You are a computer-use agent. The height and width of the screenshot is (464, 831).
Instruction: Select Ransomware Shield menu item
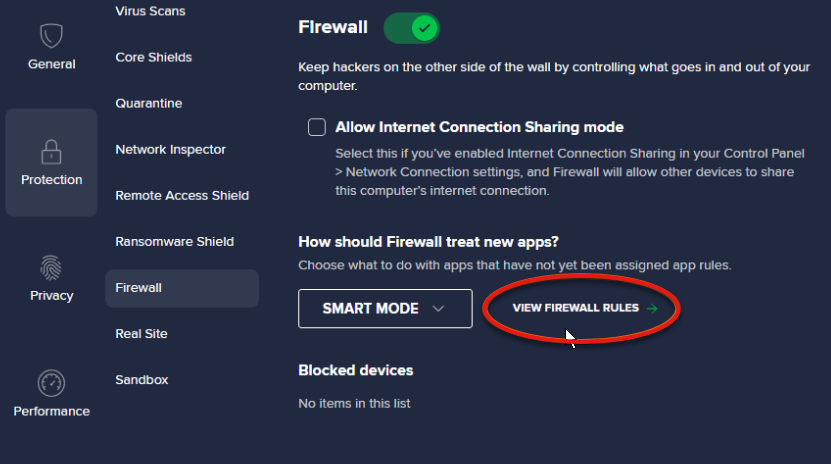(x=174, y=241)
